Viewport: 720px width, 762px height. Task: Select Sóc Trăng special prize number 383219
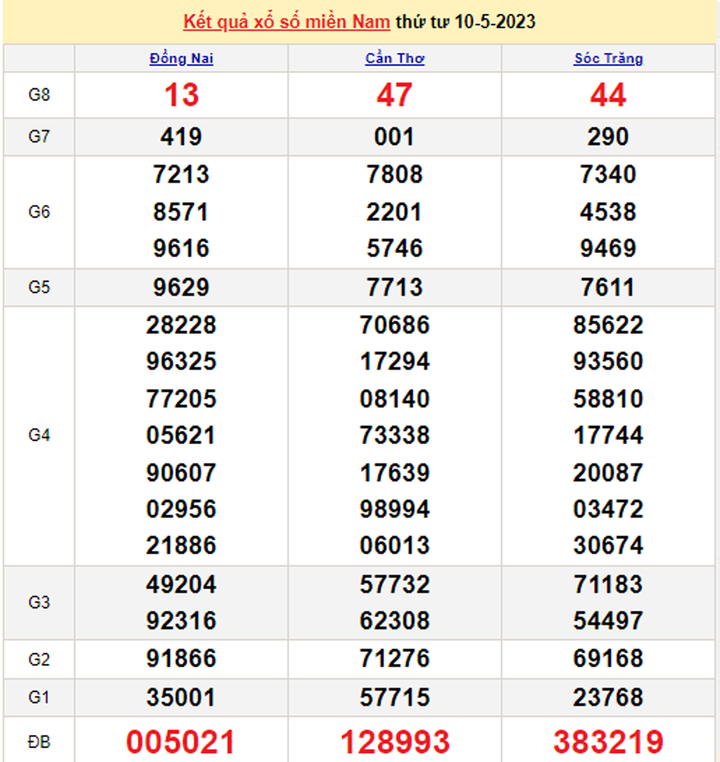click(x=608, y=742)
